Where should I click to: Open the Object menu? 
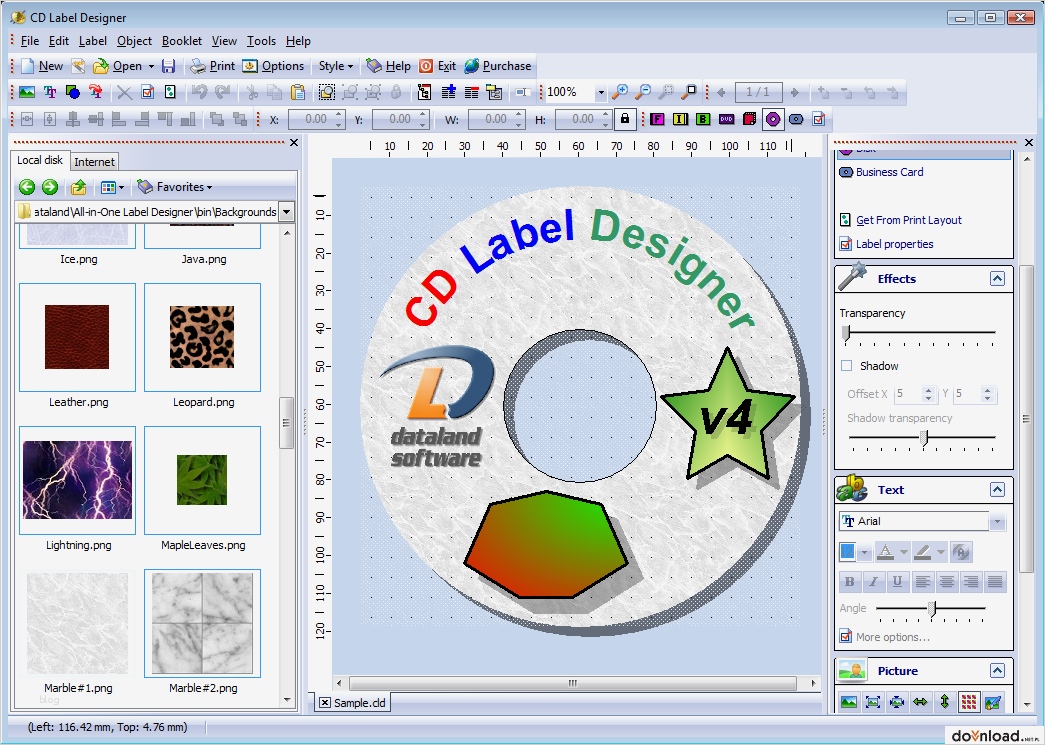point(134,41)
